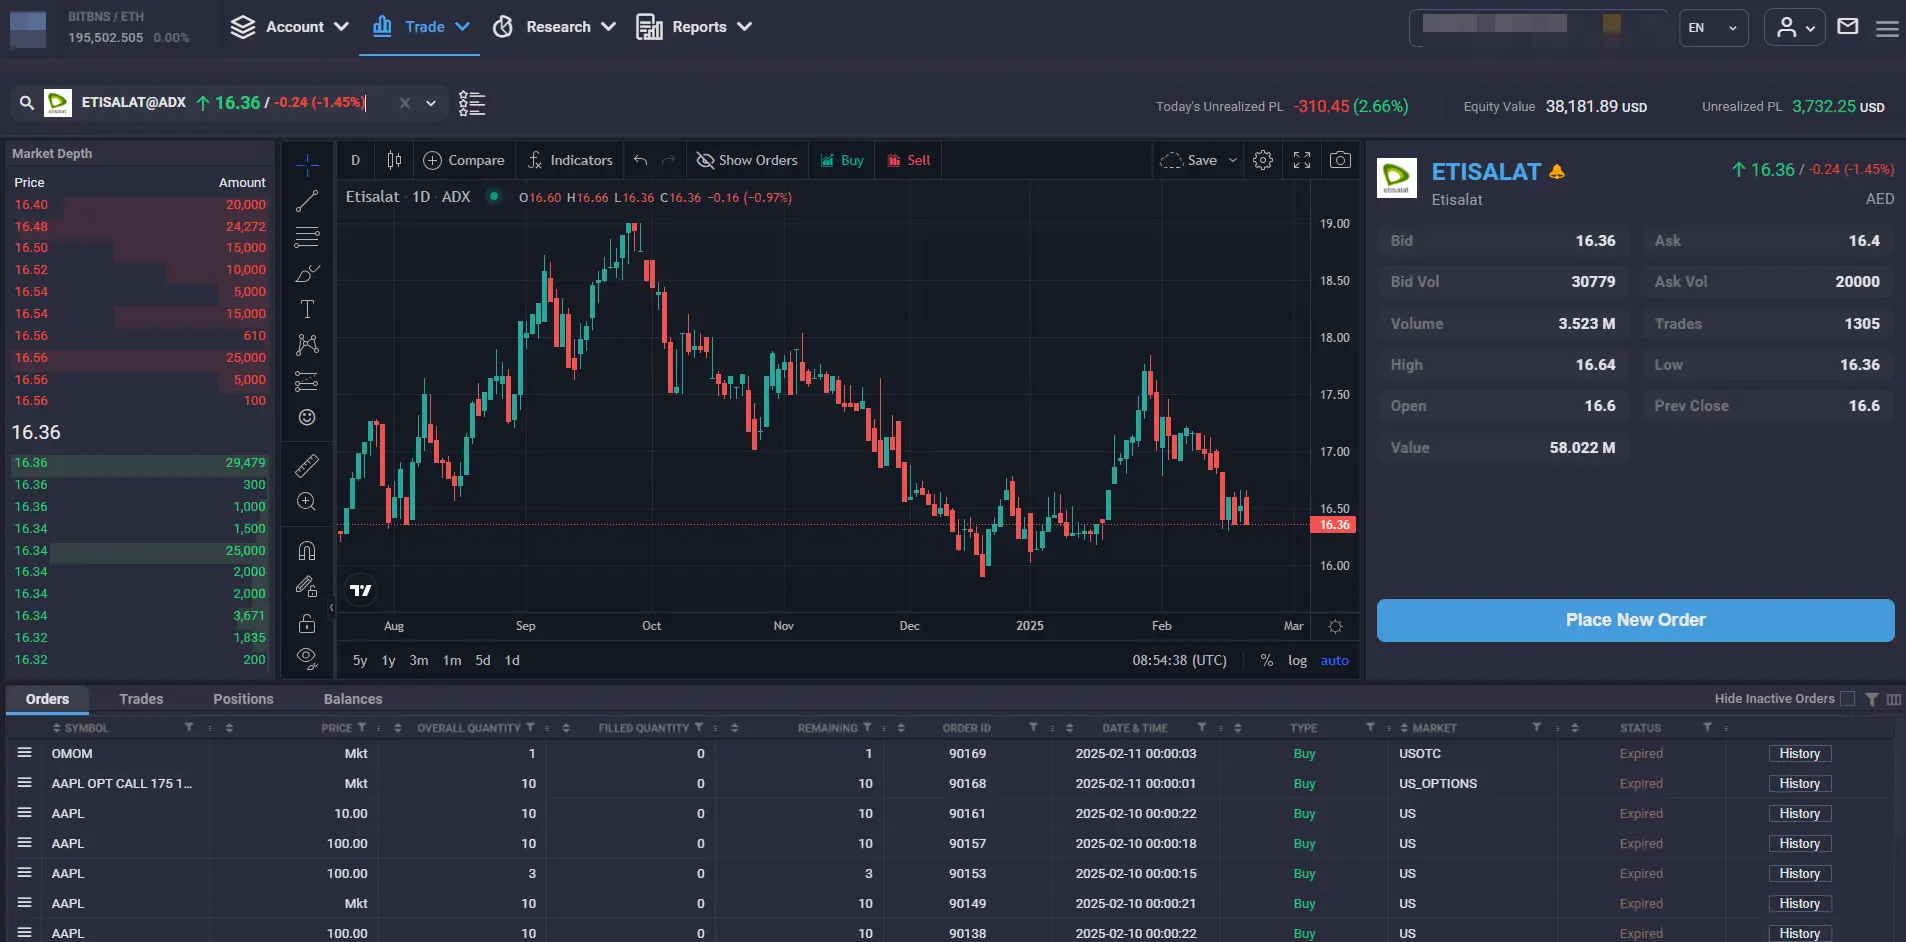Open History for OMOM order

click(1799, 754)
